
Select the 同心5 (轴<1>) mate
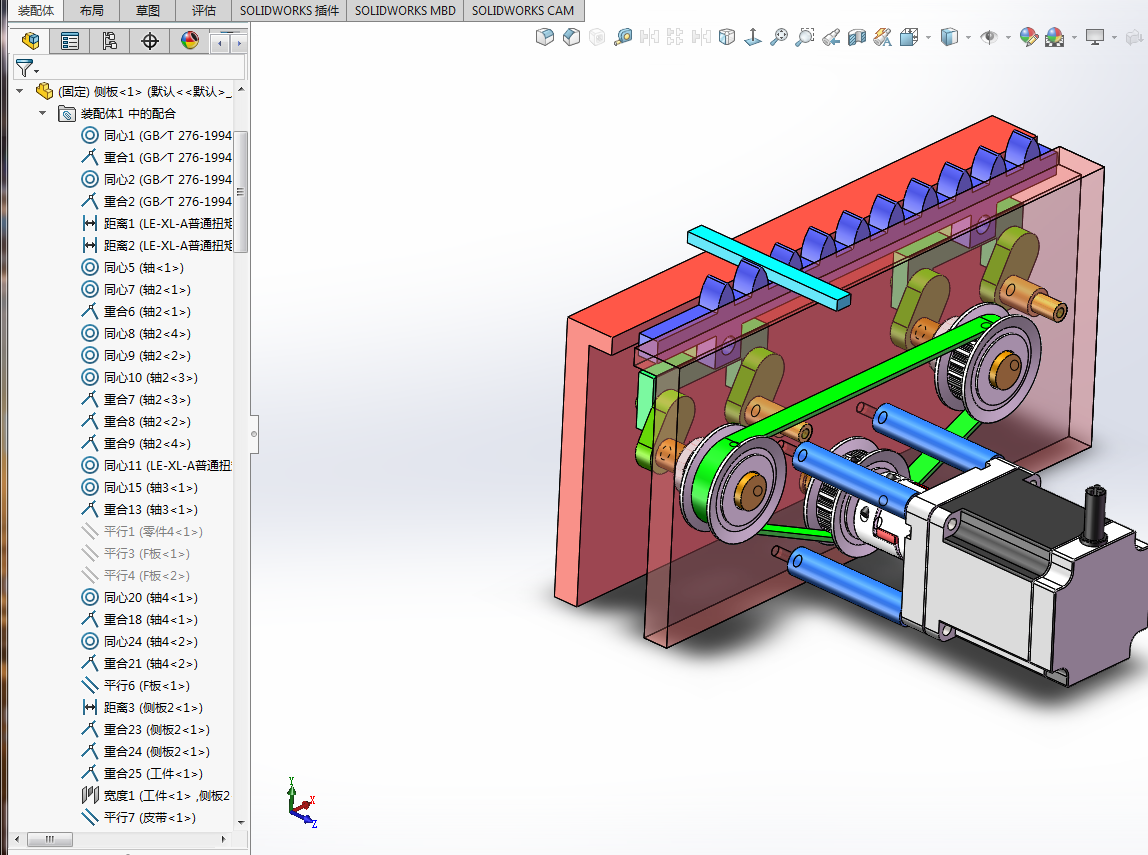pyautogui.click(x=143, y=268)
